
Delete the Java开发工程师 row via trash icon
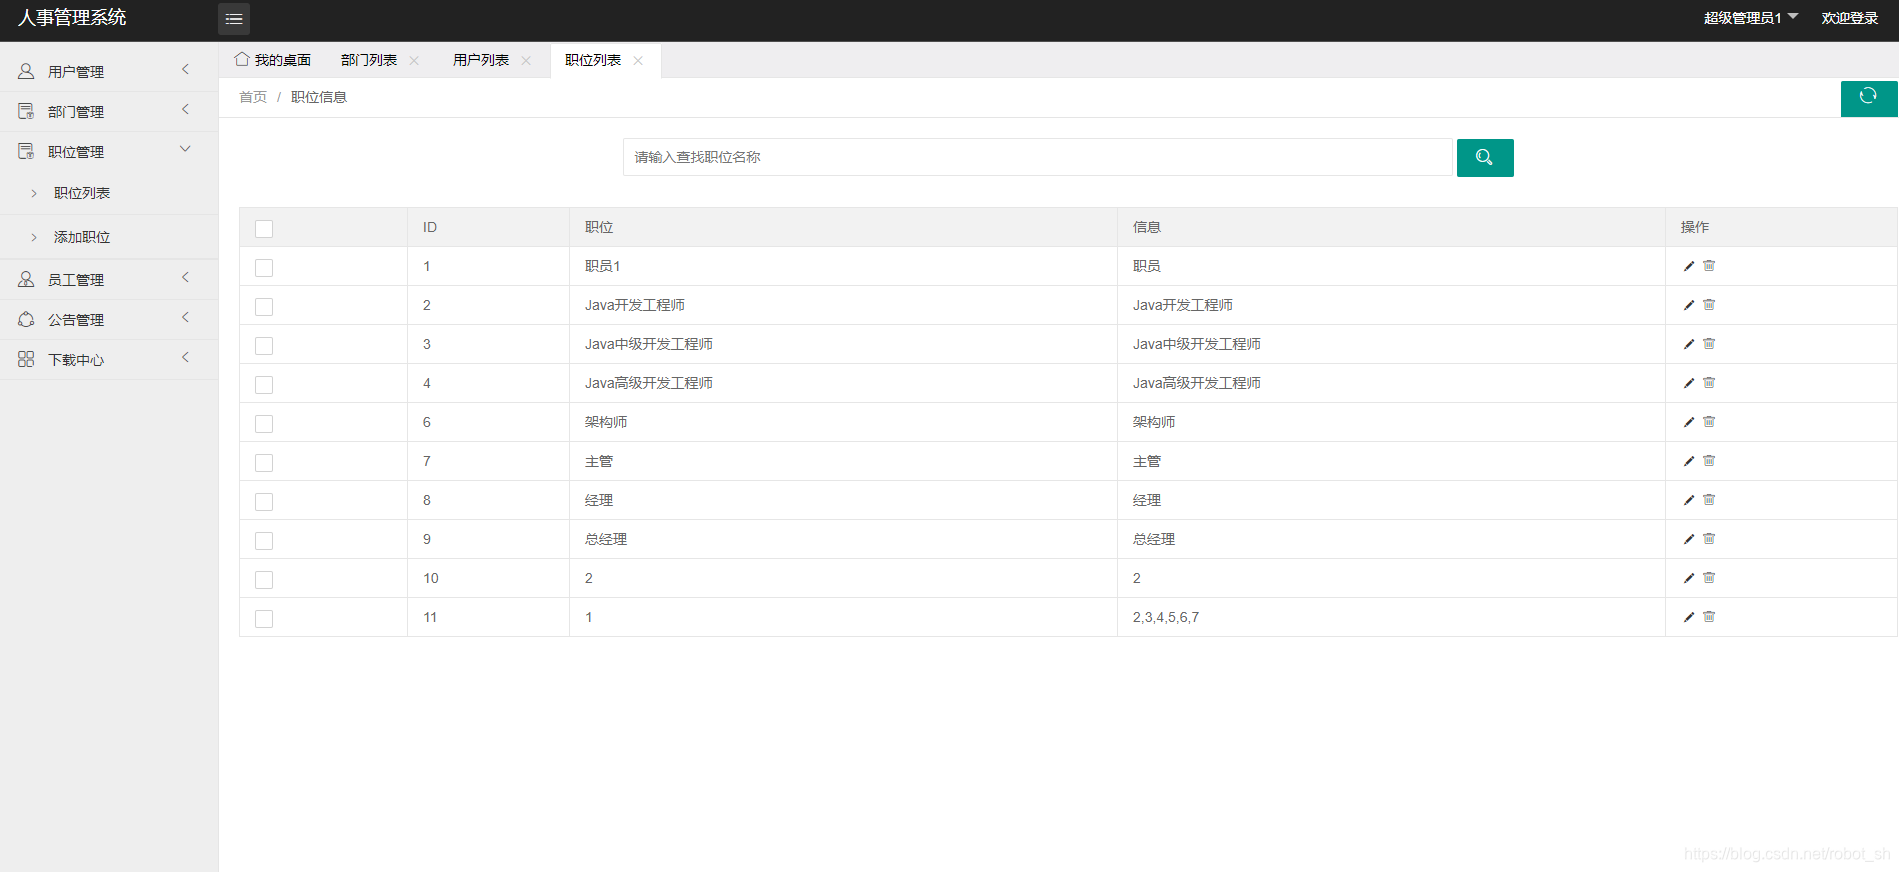click(x=1709, y=305)
